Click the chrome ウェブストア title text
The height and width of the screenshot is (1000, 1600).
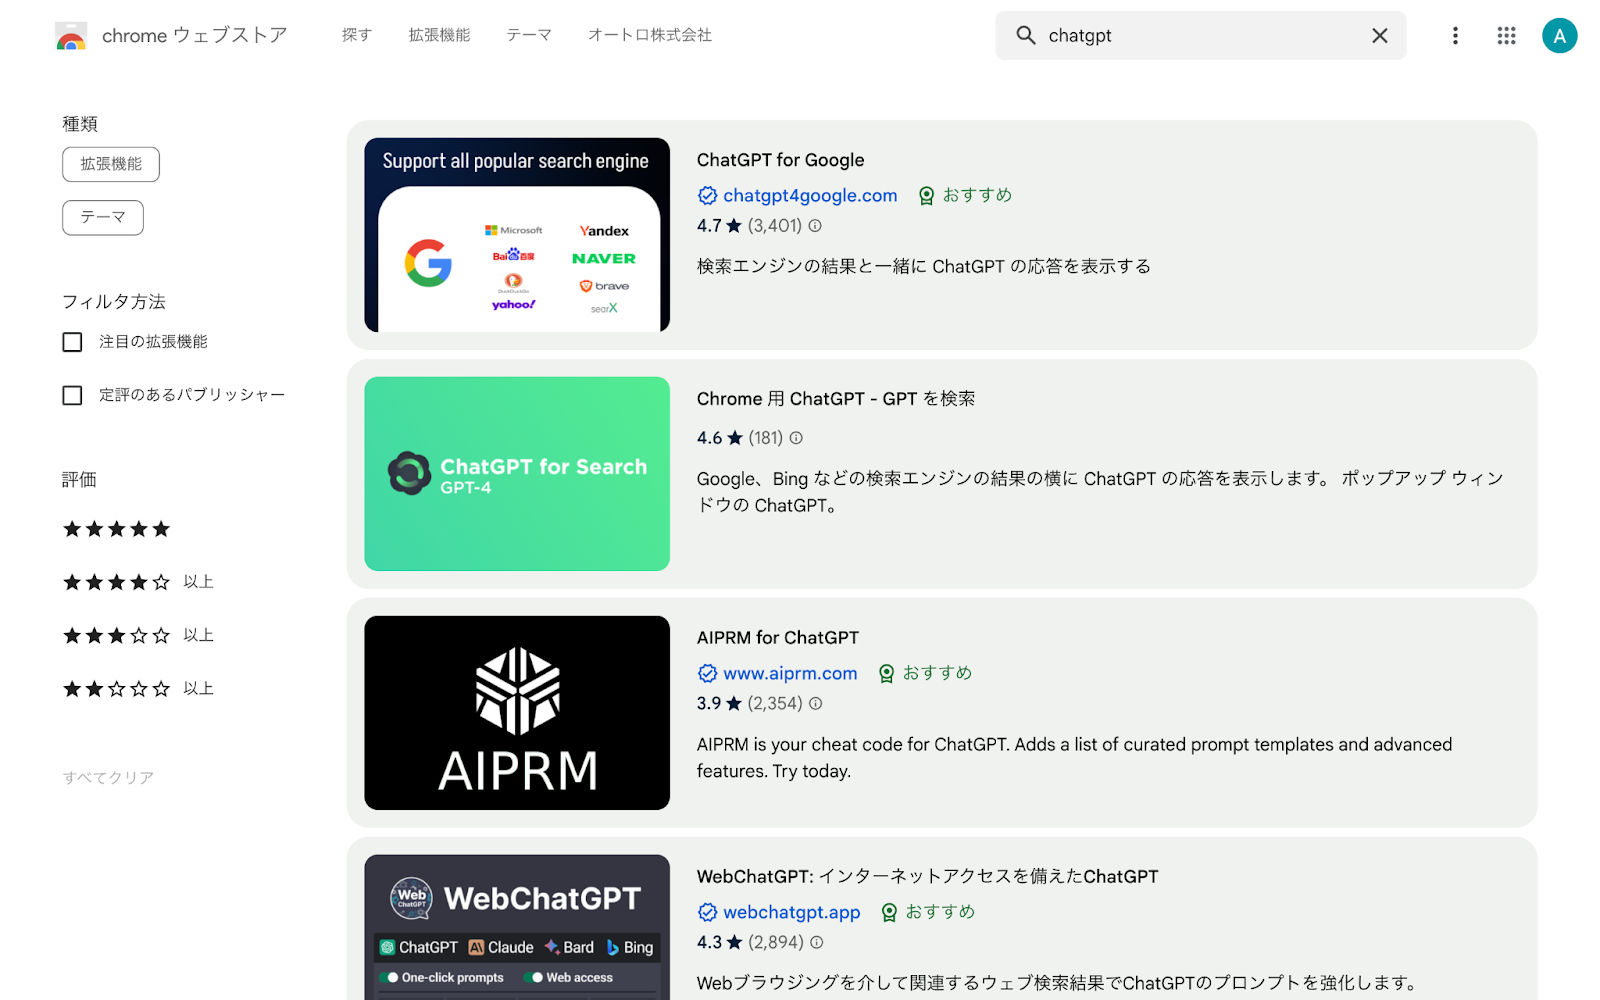coord(195,35)
